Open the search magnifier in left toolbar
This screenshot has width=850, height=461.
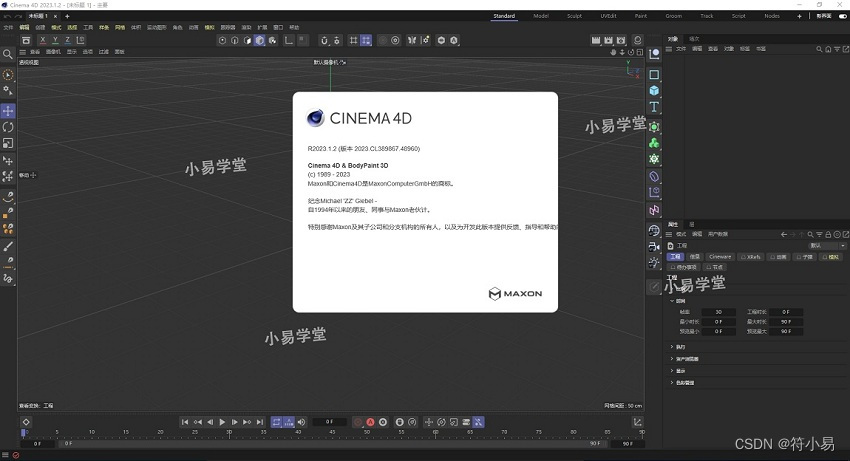click(8, 54)
